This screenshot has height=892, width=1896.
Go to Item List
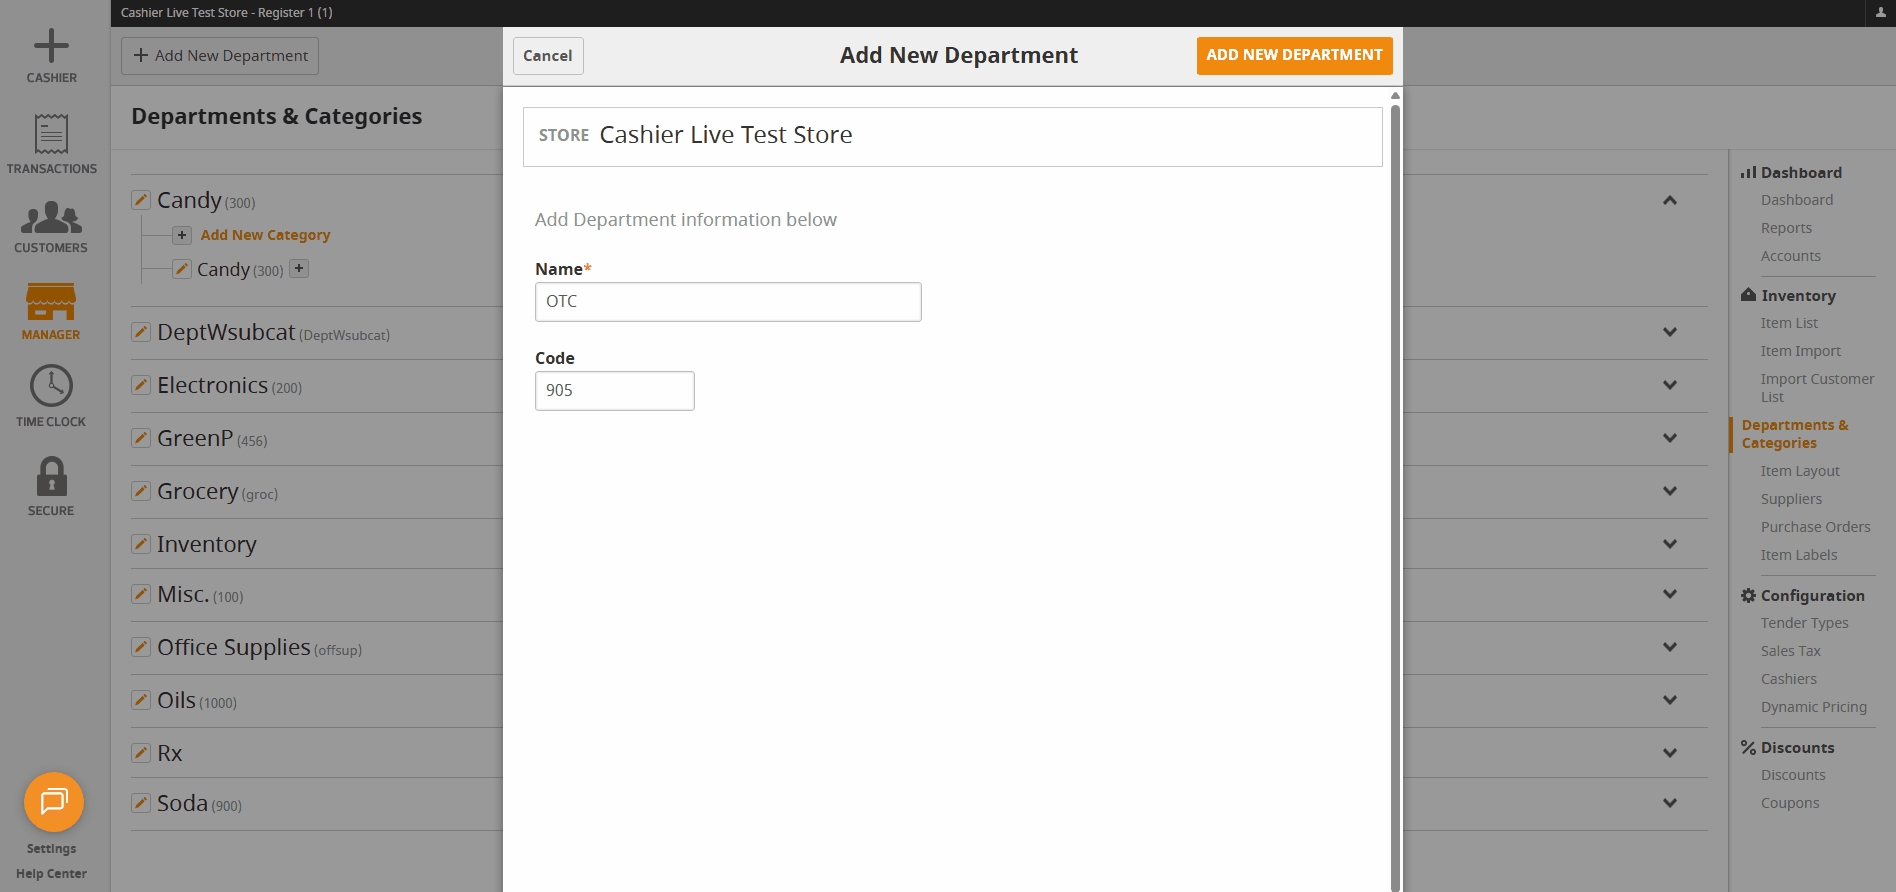point(1789,323)
